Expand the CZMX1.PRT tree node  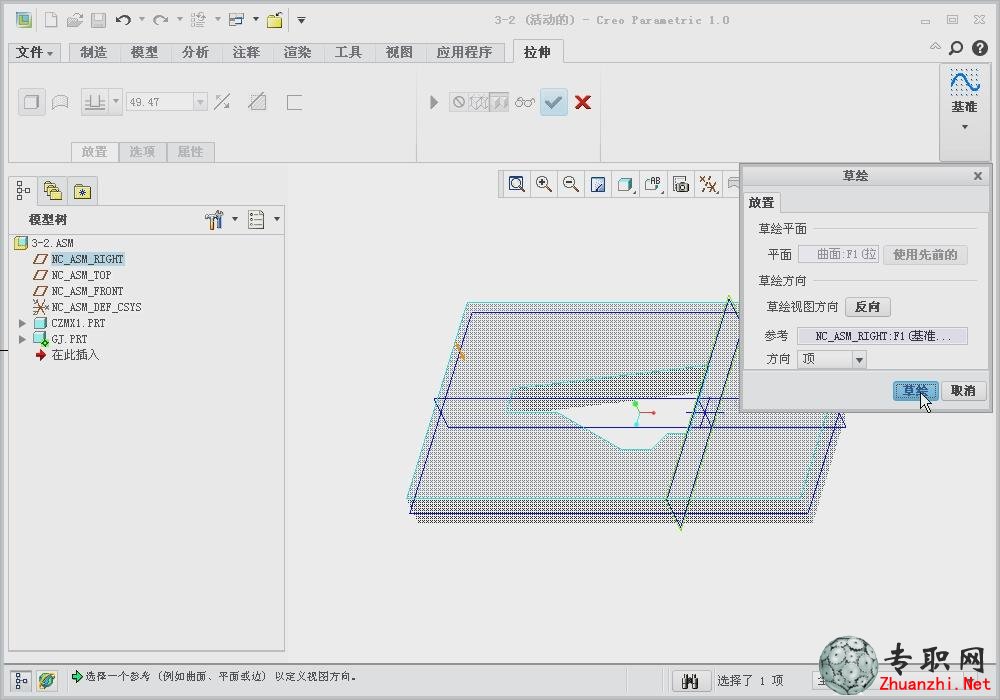tap(22, 323)
